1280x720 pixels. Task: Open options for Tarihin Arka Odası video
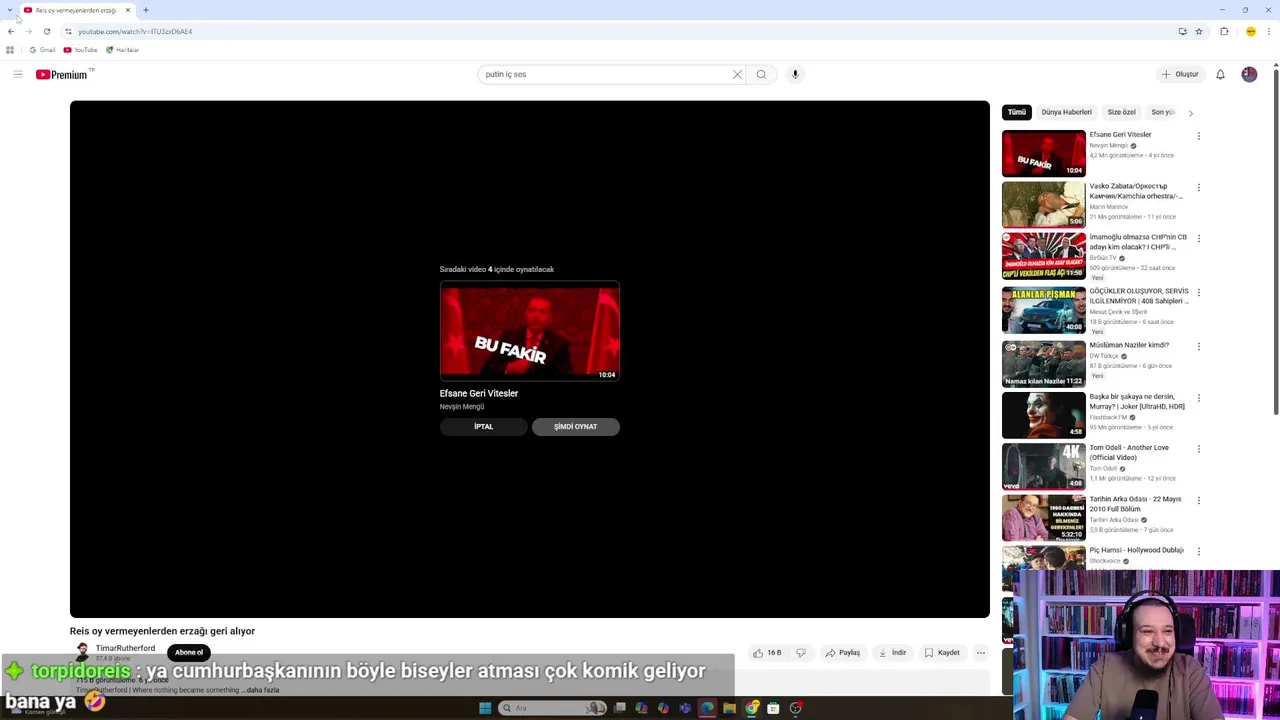coord(1199,500)
